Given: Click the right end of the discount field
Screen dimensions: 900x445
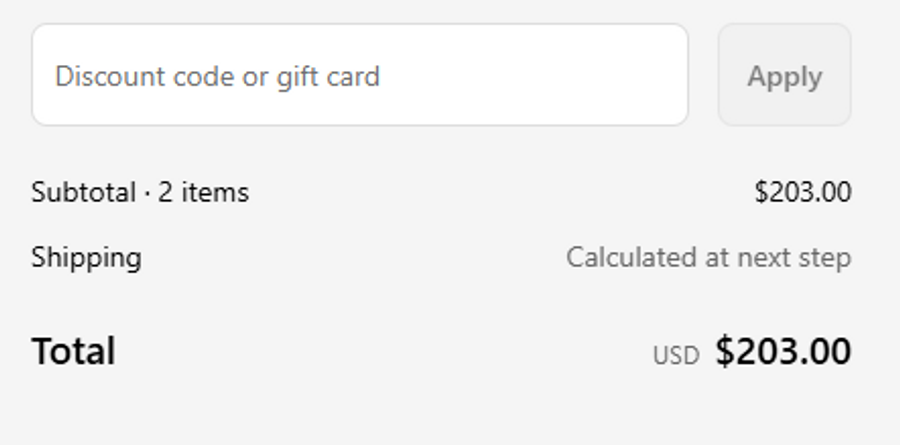Looking at the screenshot, I should (x=660, y=75).
